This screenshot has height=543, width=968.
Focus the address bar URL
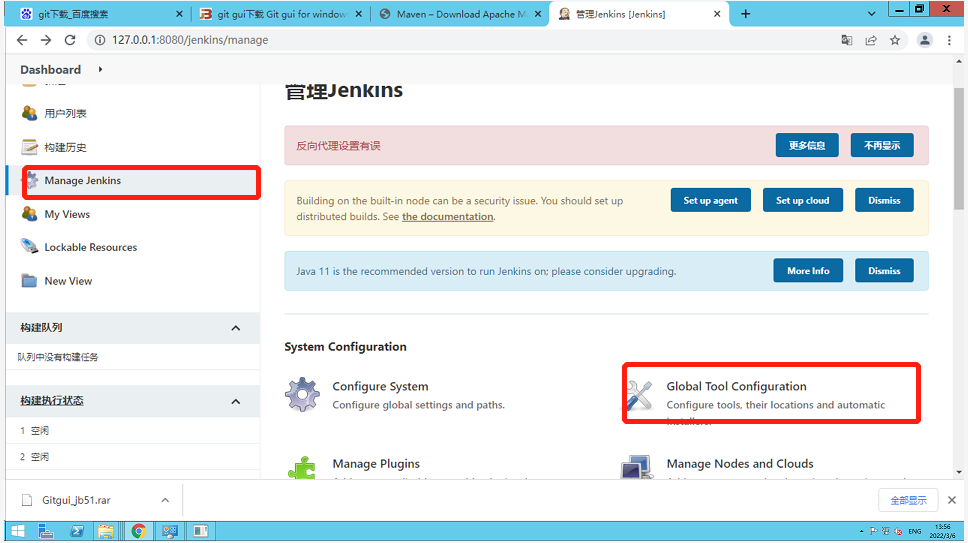coord(190,40)
